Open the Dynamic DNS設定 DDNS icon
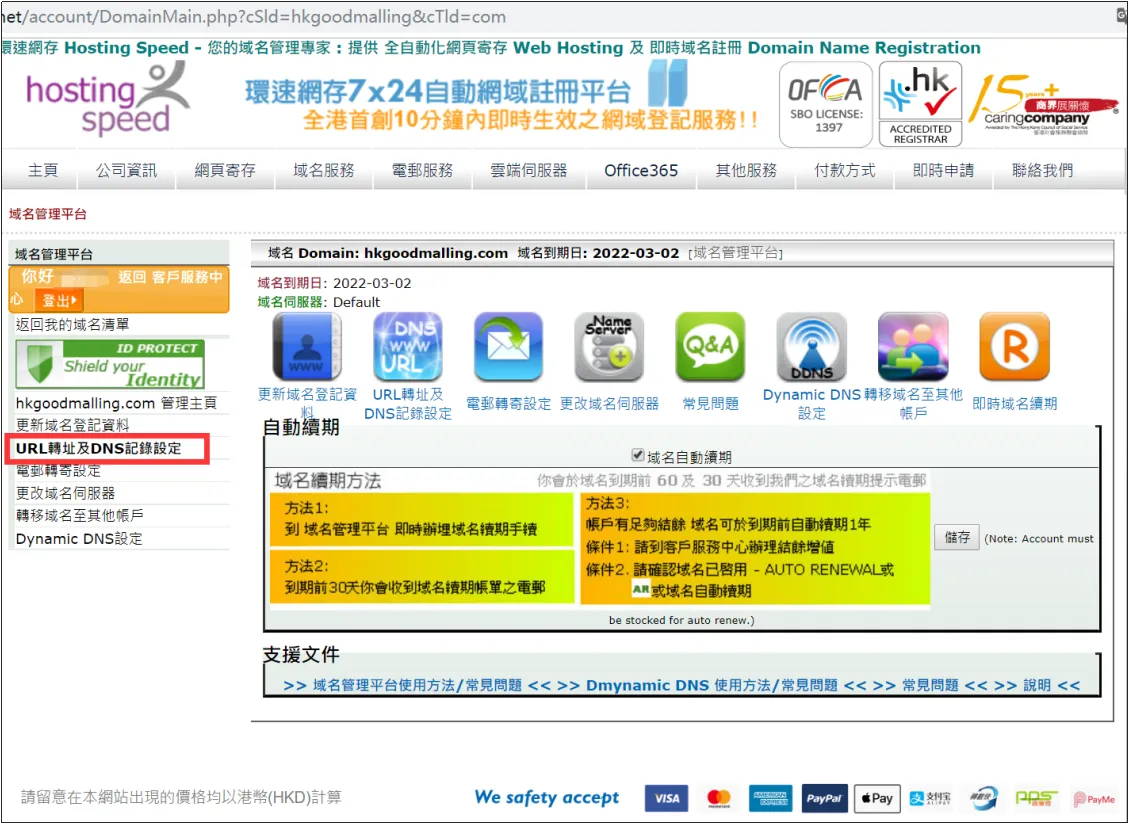 (x=811, y=347)
